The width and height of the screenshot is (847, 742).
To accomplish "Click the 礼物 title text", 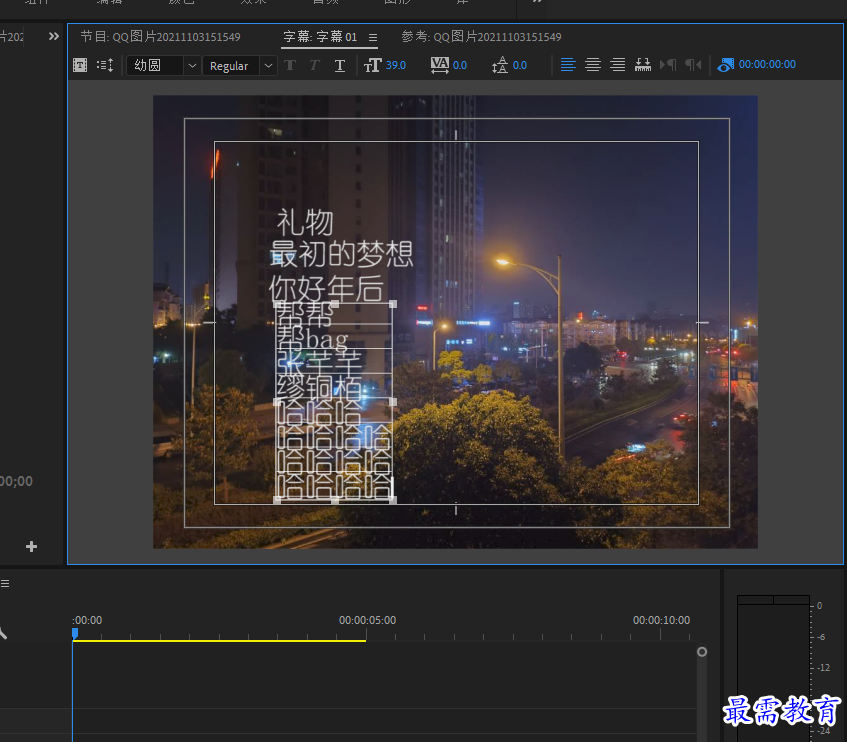I will click(x=305, y=222).
